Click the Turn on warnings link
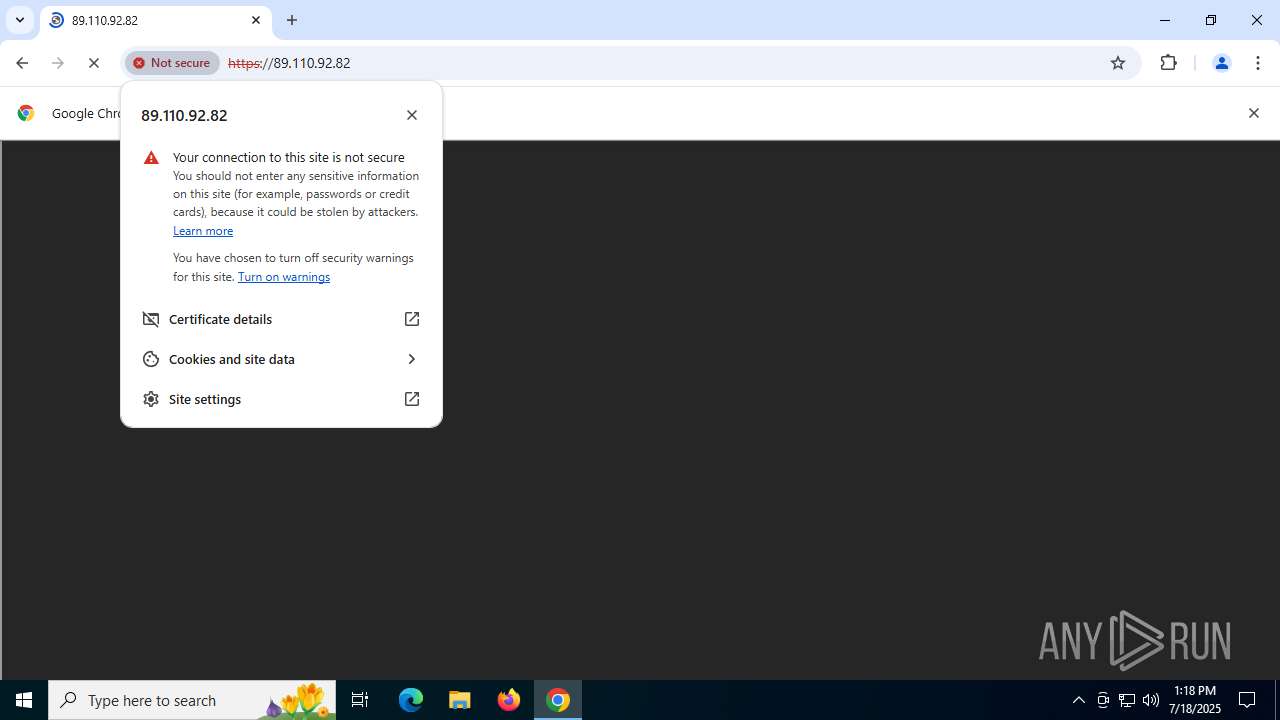The height and width of the screenshot is (720, 1280). (x=284, y=277)
